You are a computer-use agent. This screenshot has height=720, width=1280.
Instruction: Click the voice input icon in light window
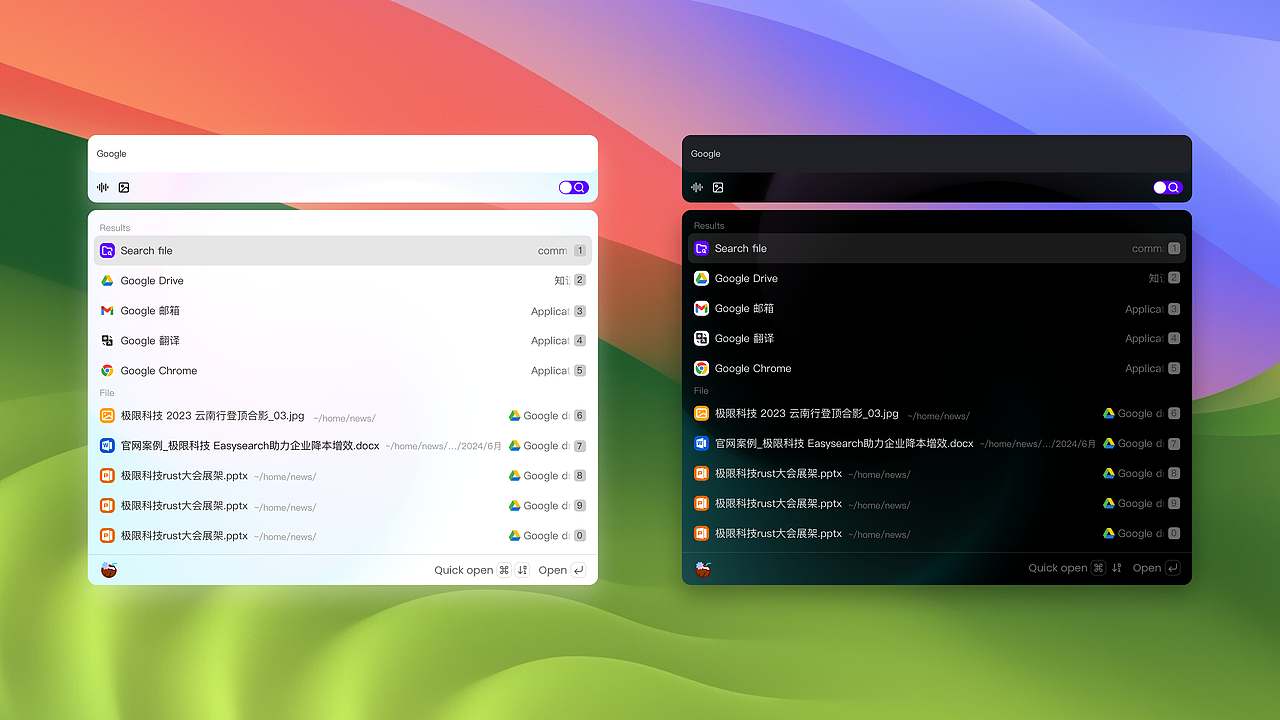(103, 187)
